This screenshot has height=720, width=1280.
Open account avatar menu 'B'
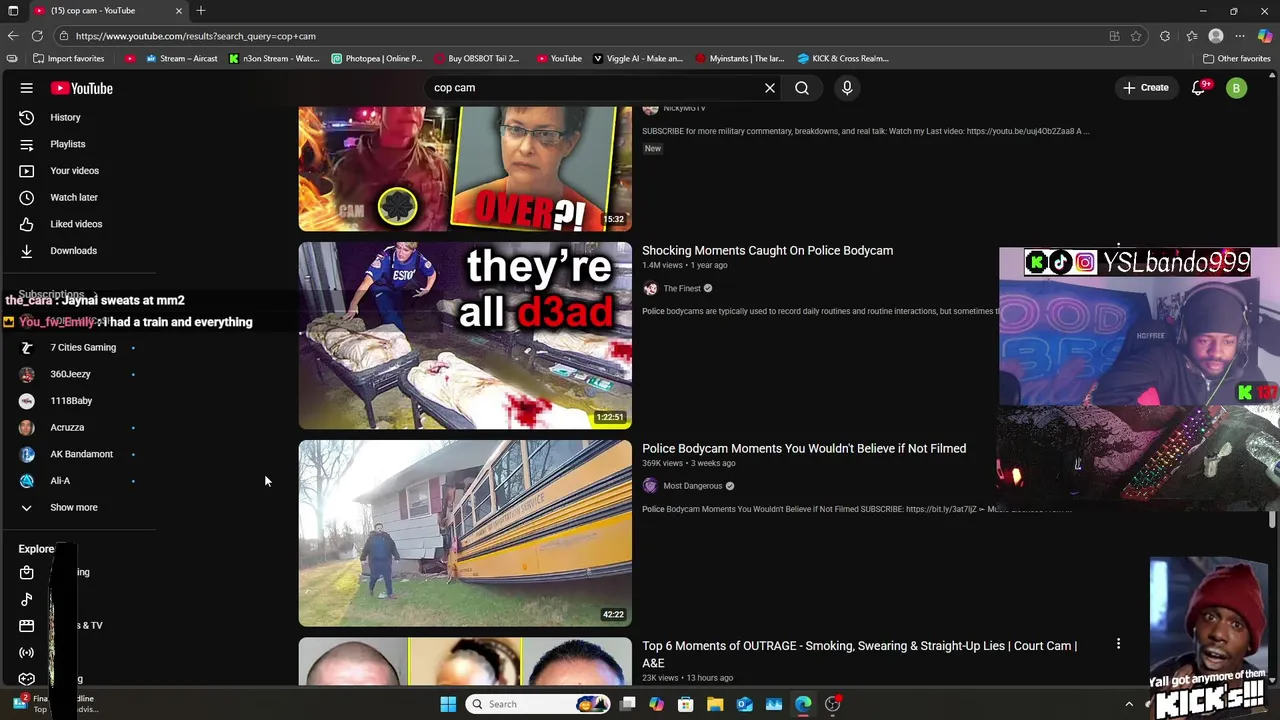pos(1236,88)
